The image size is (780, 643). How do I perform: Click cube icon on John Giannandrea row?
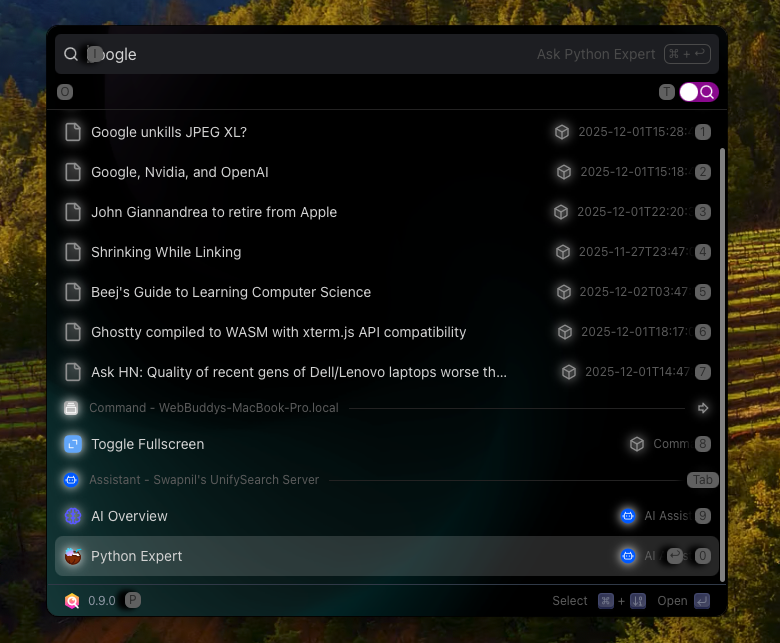[561, 212]
